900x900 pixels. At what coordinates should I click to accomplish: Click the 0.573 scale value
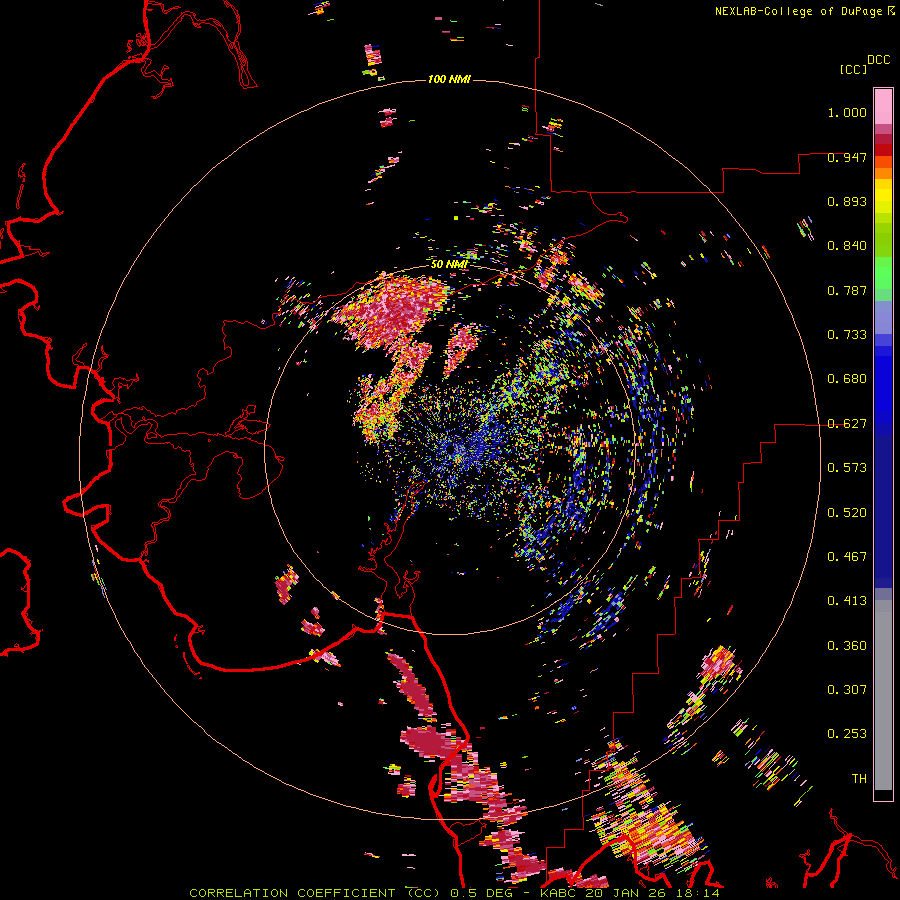point(847,468)
